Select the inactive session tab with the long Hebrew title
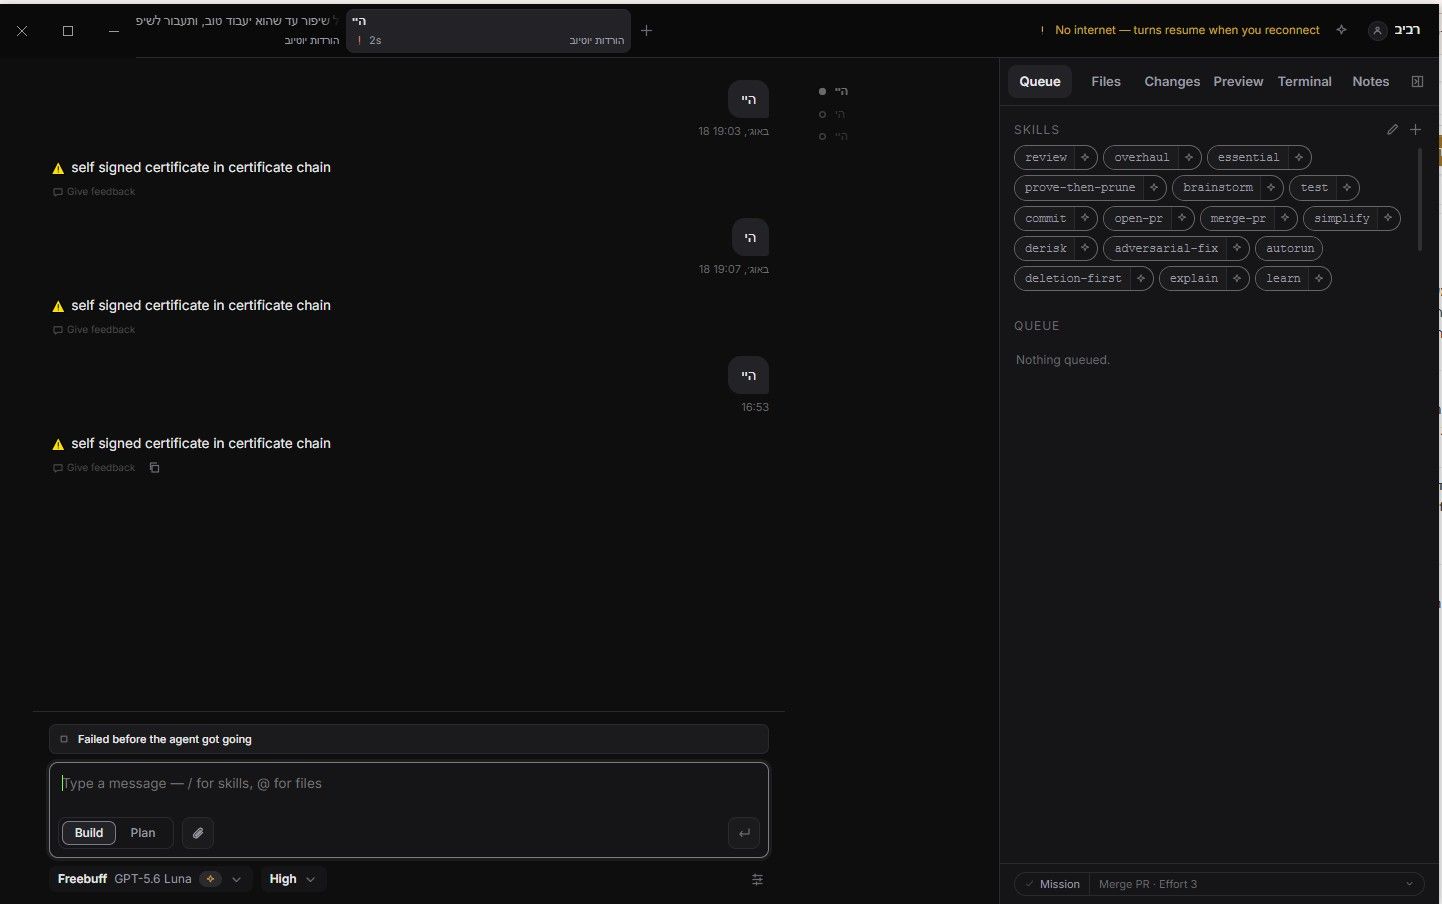The height and width of the screenshot is (904, 1442). [x=238, y=31]
